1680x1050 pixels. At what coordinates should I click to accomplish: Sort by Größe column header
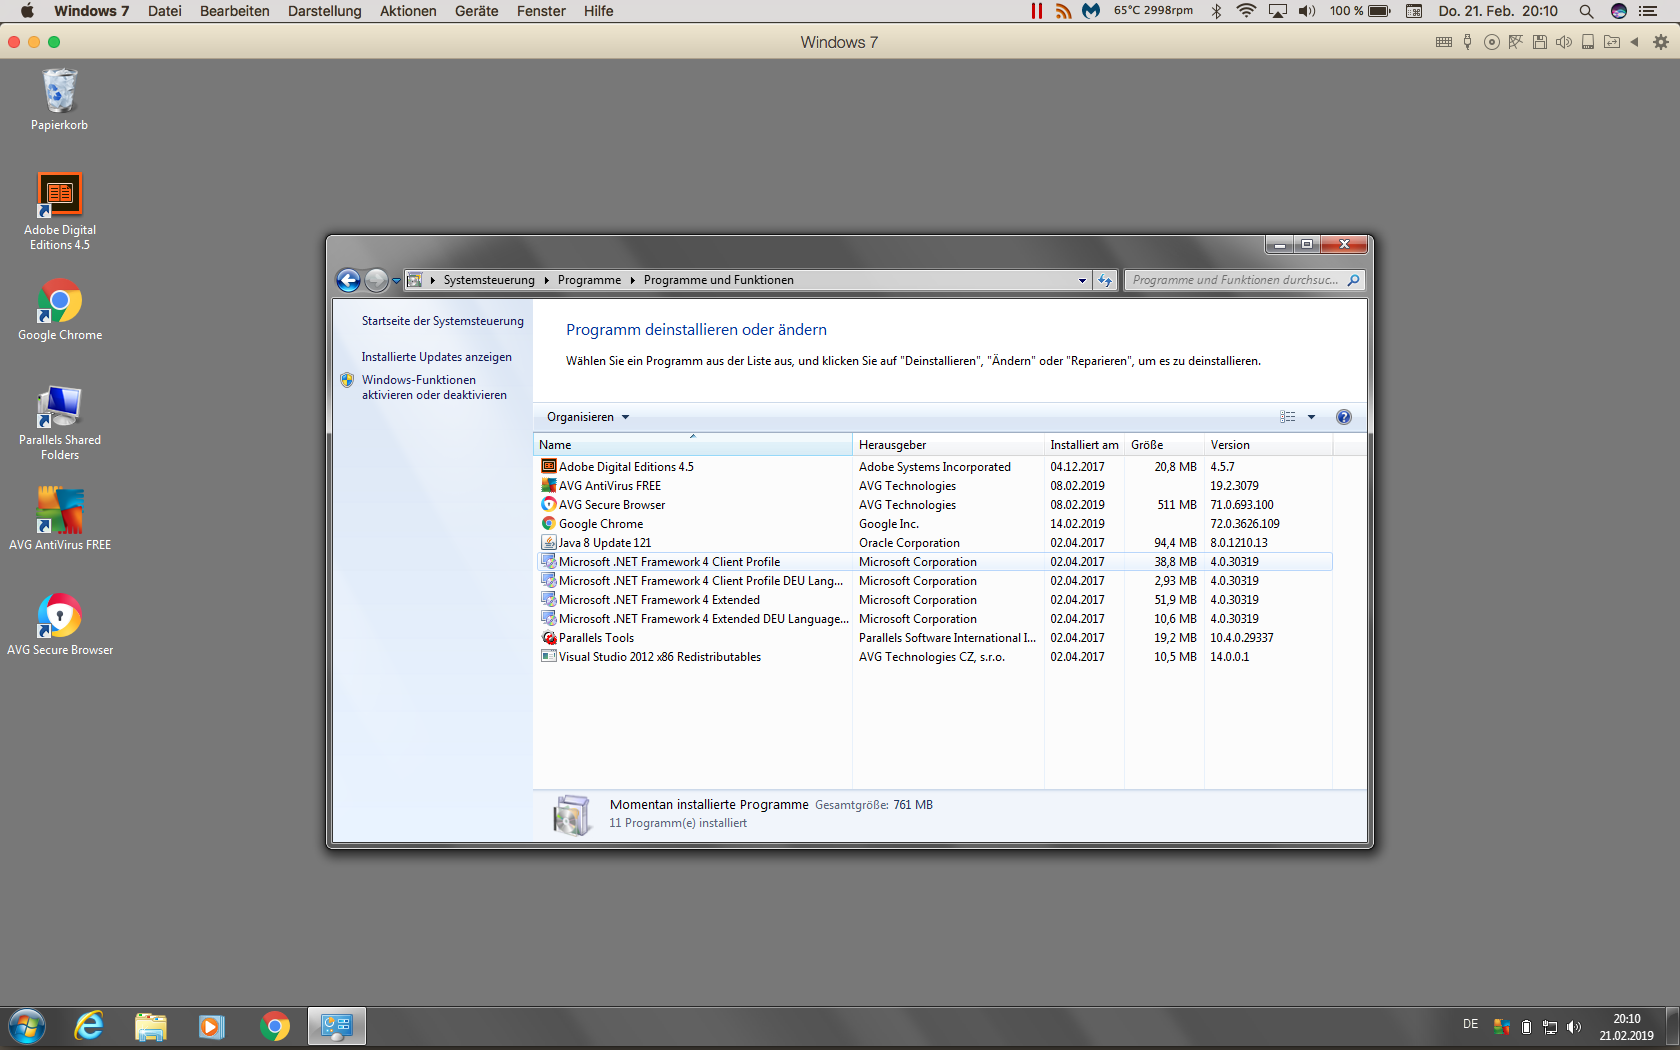coord(1164,445)
